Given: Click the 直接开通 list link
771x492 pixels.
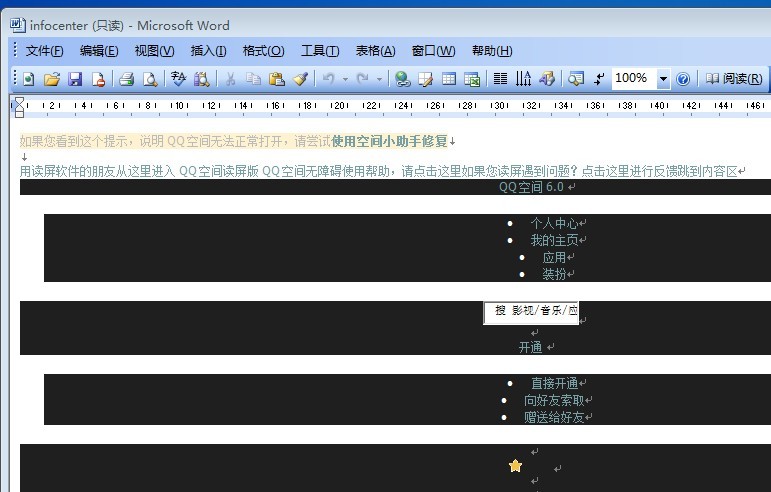Looking at the screenshot, I should click(x=554, y=383).
